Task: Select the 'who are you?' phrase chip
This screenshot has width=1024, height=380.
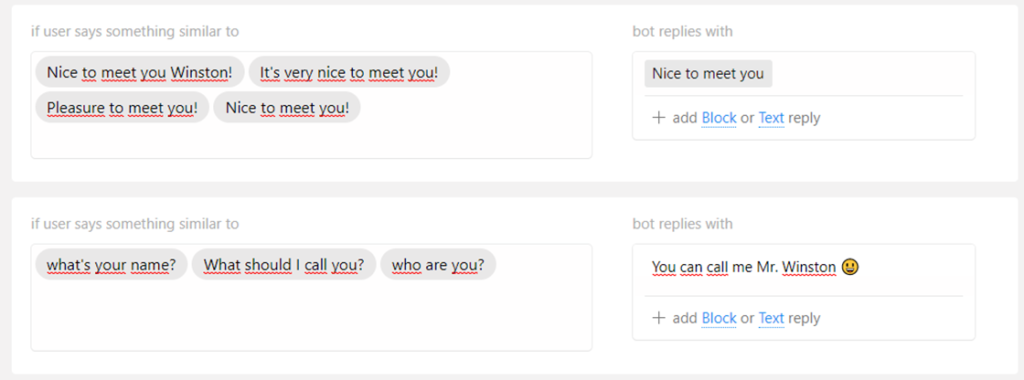Action: [x=438, y=264]
